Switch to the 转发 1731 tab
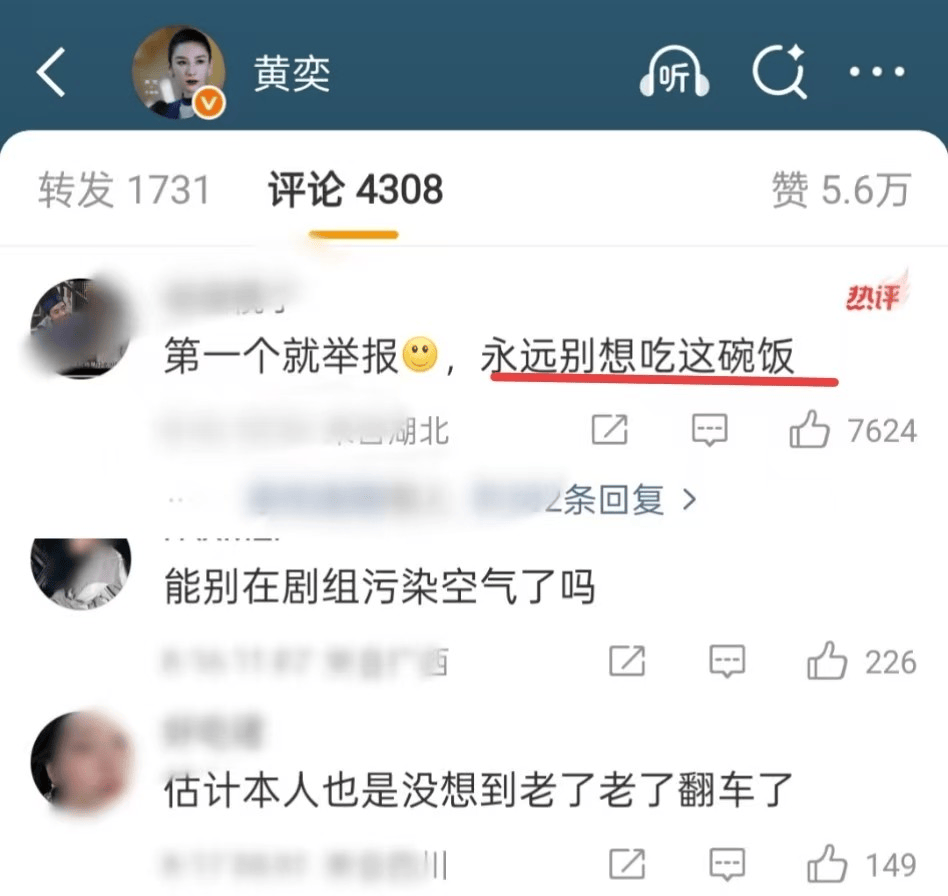The width and height of the screenshot is (948, 896). pos(124,190)
